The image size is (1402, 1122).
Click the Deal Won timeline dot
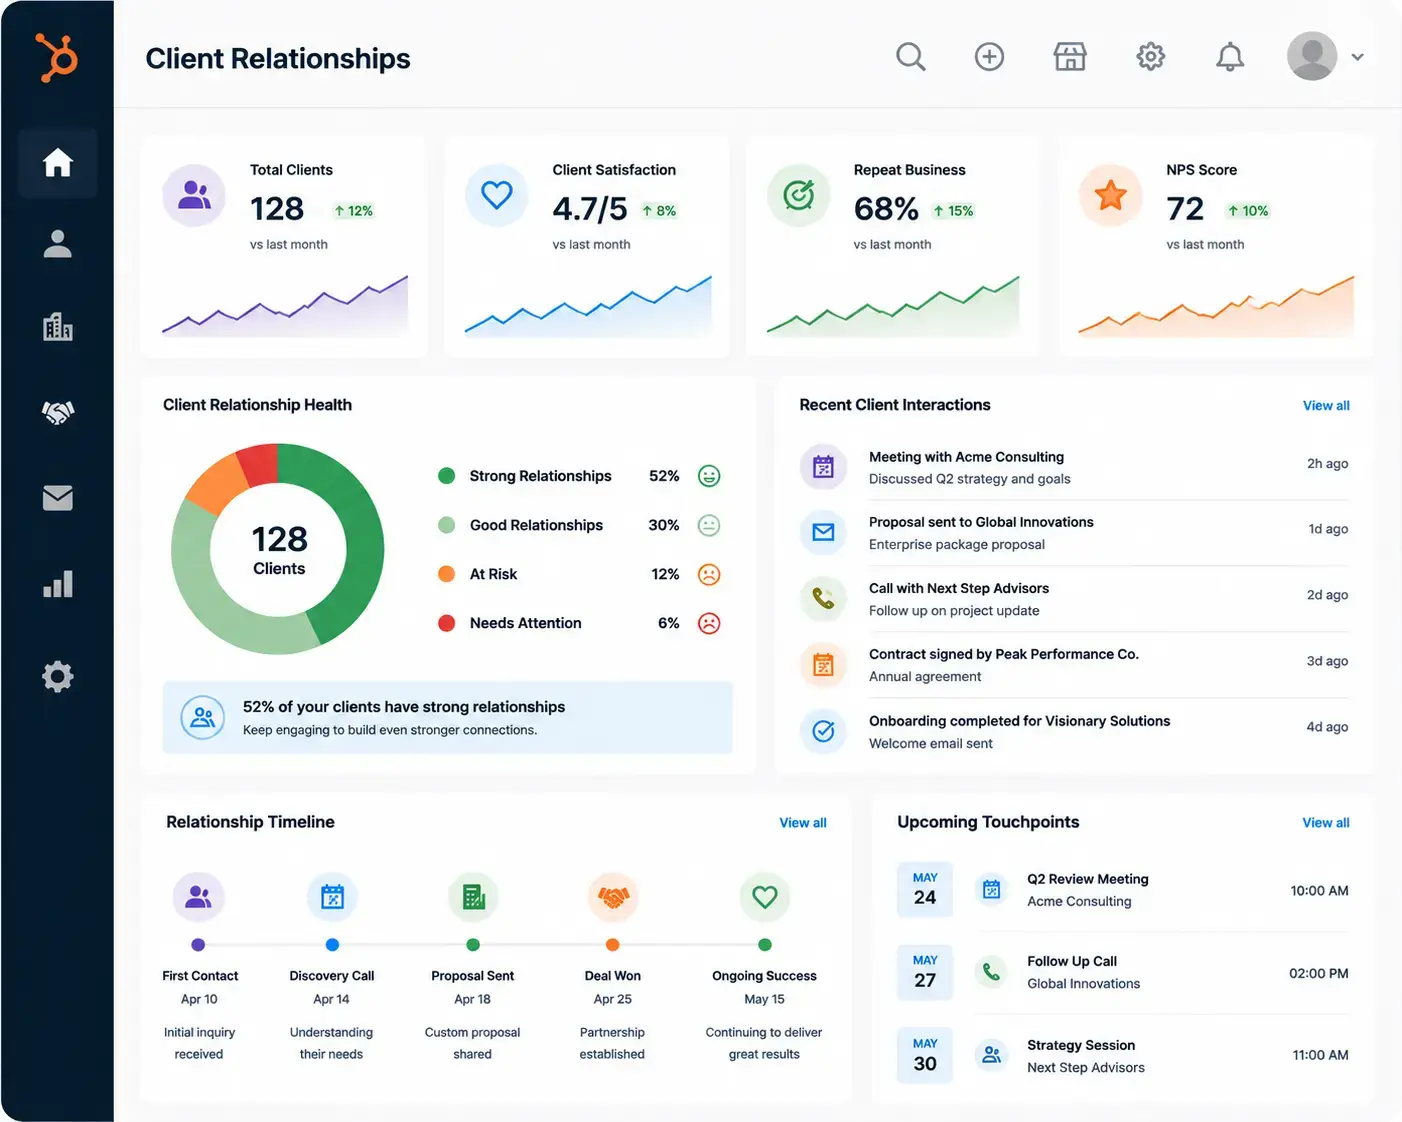tap(612, 945)
